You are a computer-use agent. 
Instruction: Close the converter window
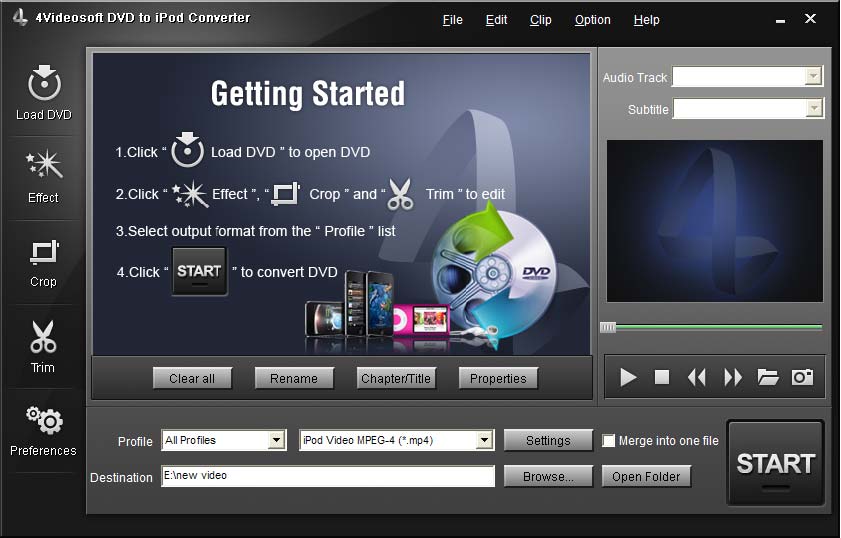[810, 19]
